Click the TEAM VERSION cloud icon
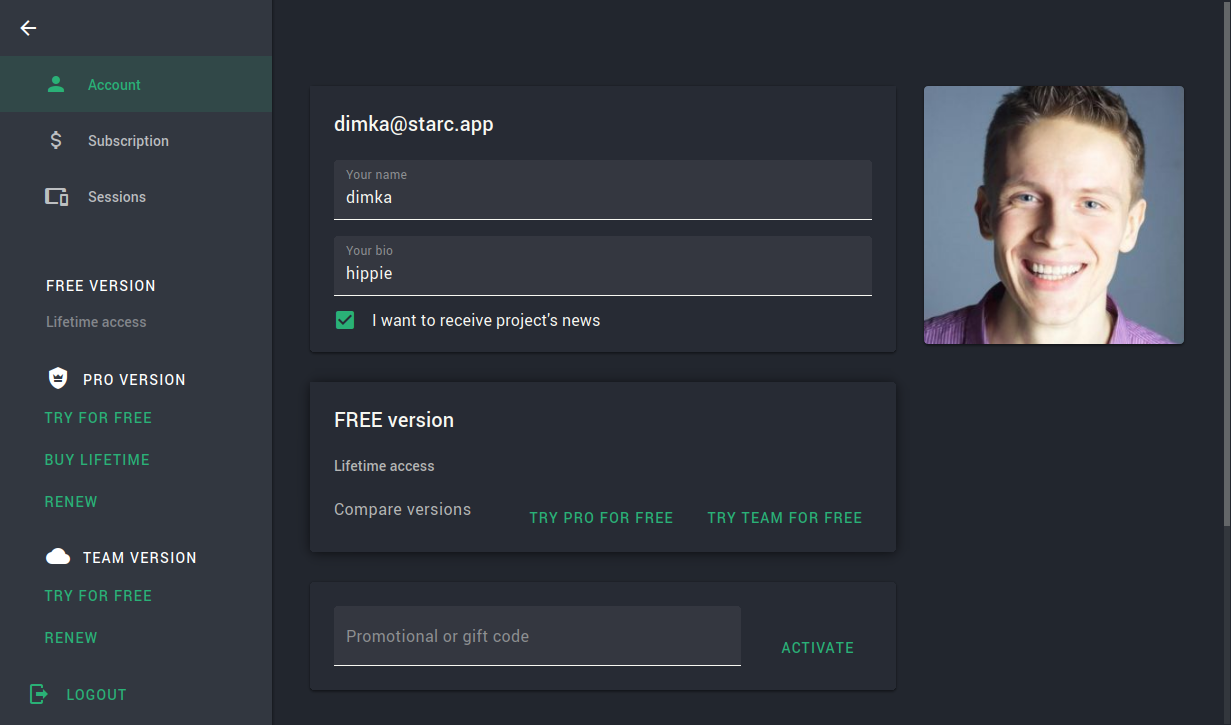 click(58, 556)
